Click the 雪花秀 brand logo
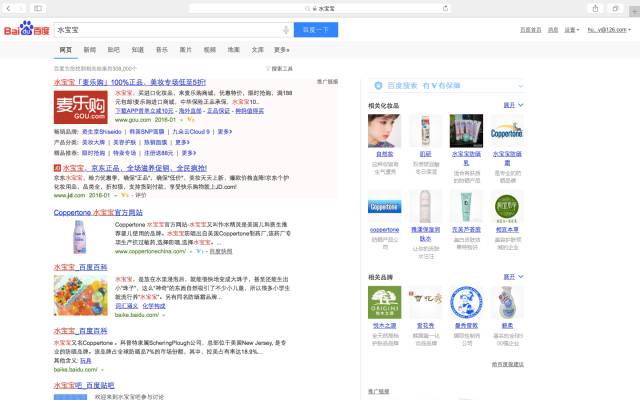The height and width of the screenshot is (400, 640). point(425,302)
